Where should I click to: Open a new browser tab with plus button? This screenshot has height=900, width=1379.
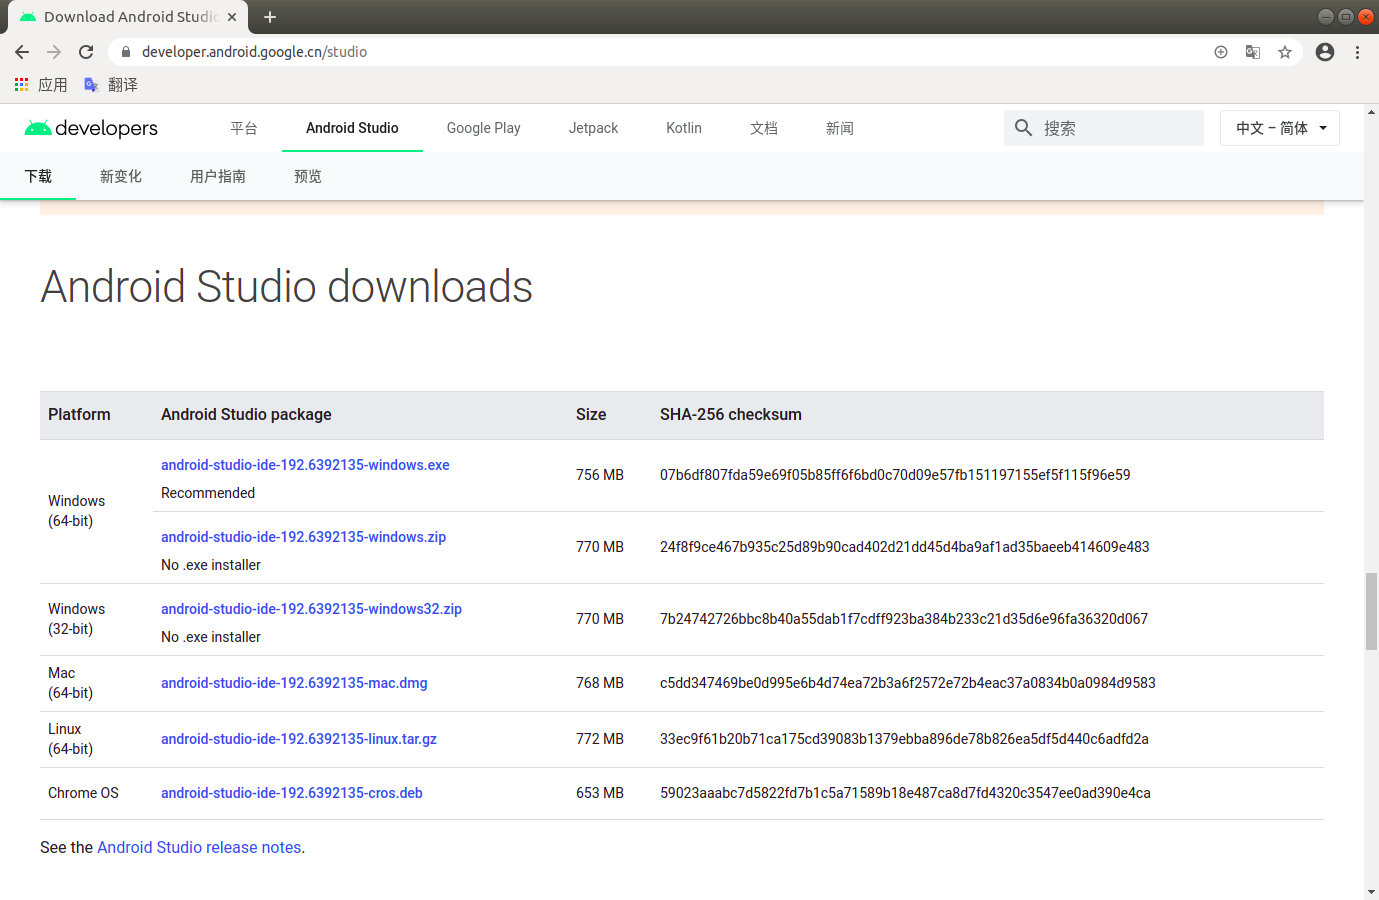tap(269, 17)
